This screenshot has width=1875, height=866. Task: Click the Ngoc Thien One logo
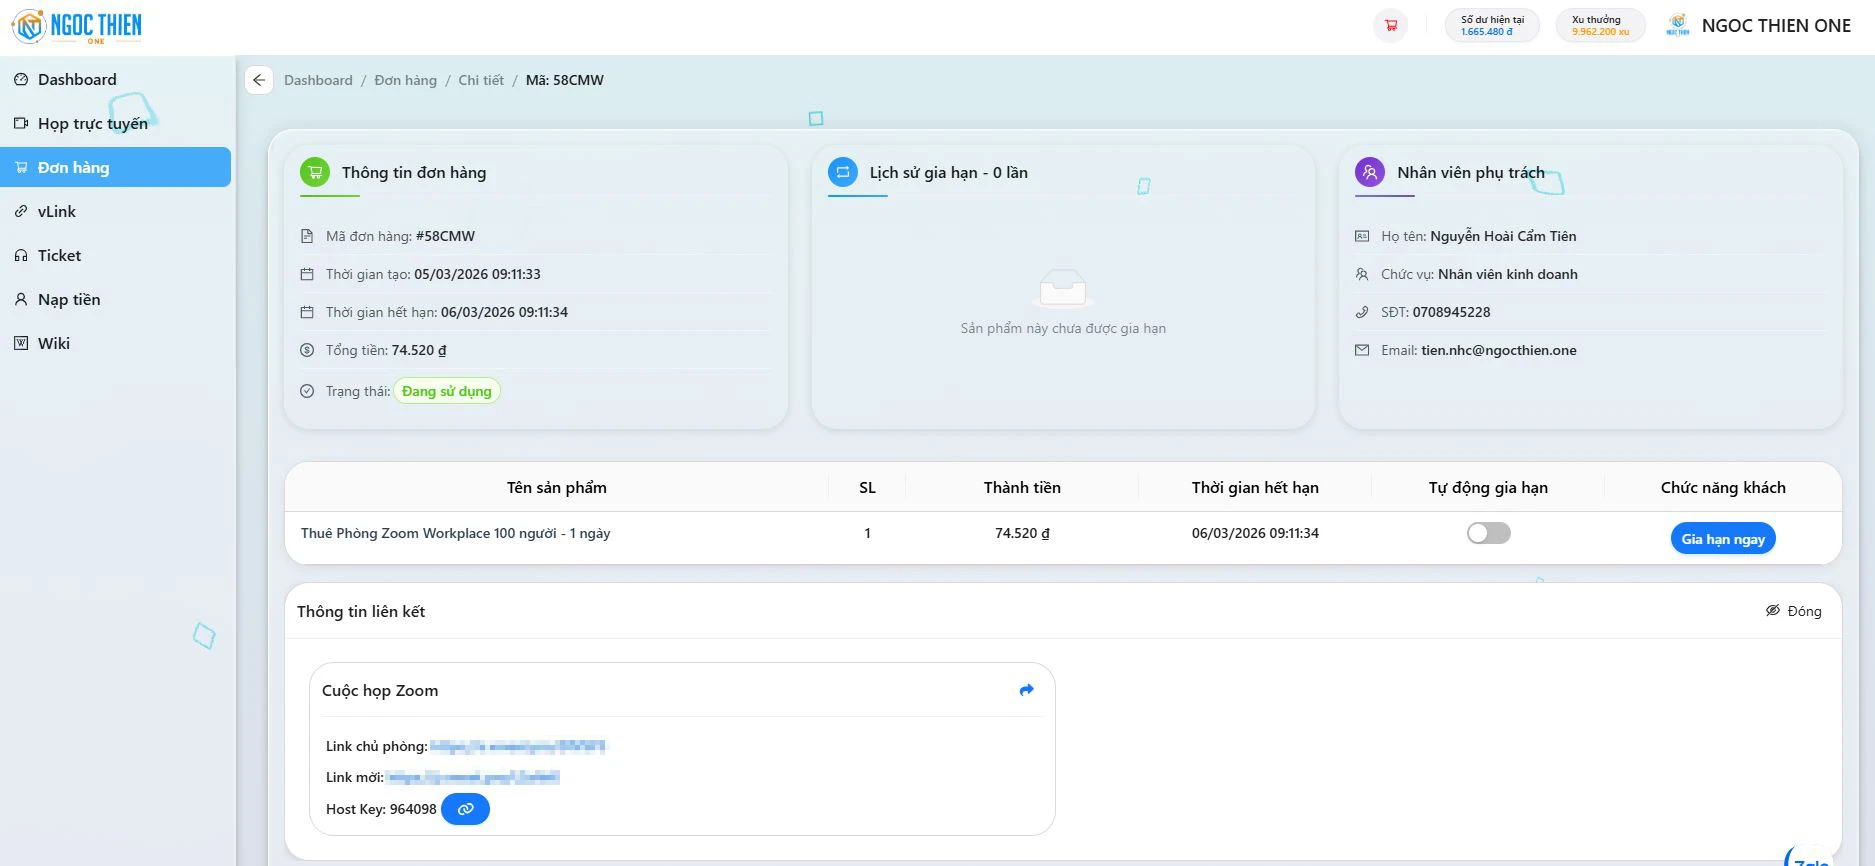tap(77, 26)
